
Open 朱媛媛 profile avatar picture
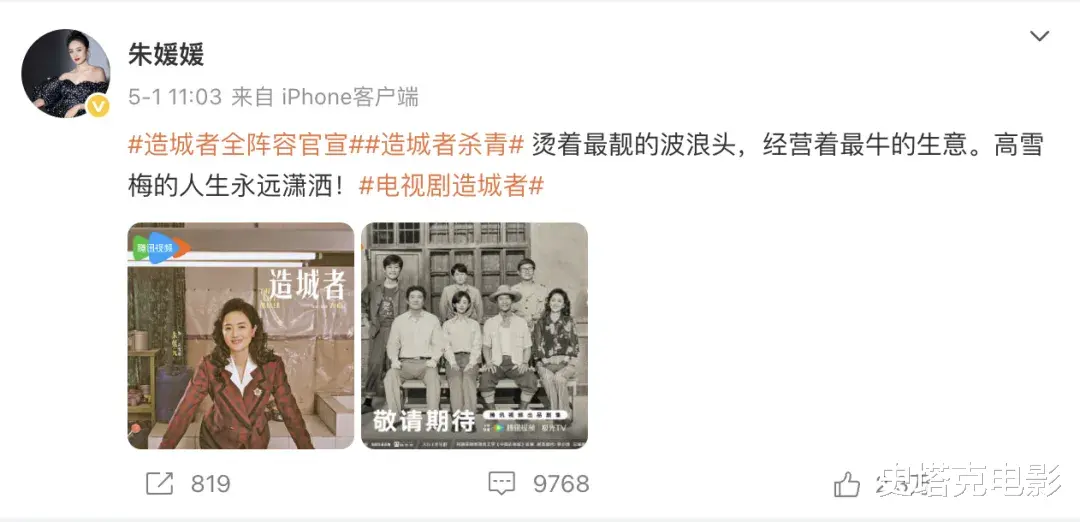pyautogui.click(x=66, y=73)
